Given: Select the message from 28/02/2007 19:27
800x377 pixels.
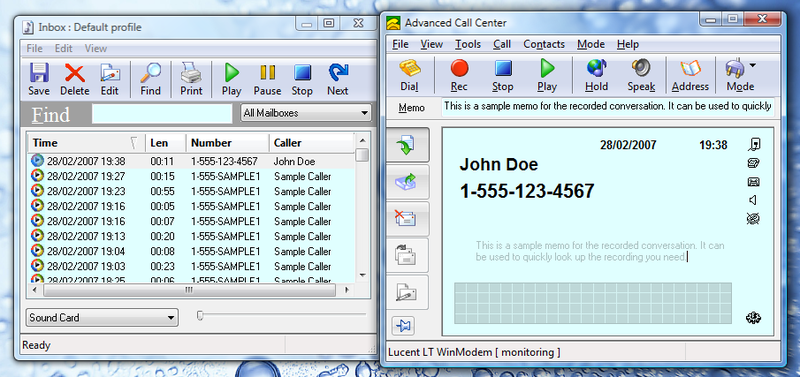Looking at the screenshot, I should pyautogui.click(x=191, y=177).
